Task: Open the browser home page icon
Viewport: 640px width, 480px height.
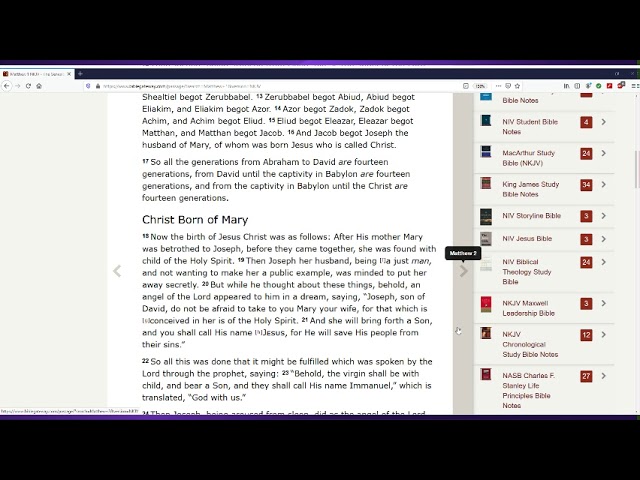Action: [x=39, y=86]
